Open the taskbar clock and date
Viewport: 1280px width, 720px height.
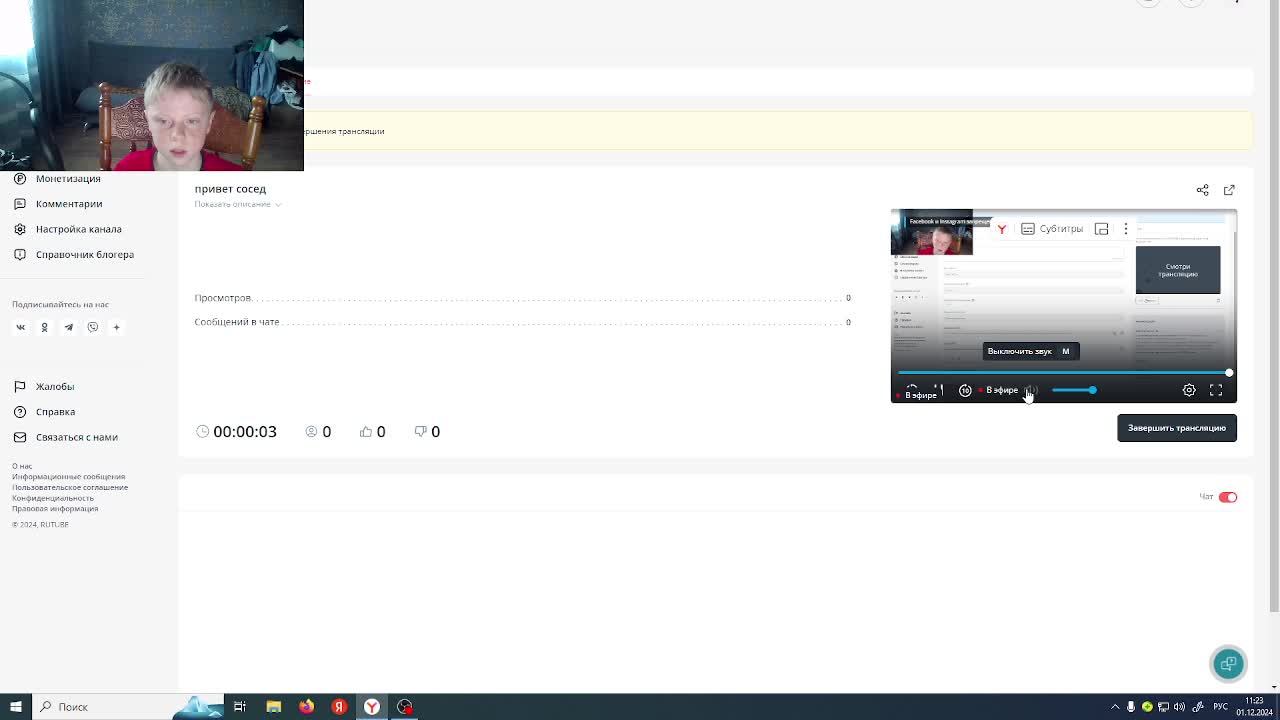[1254, 706]
